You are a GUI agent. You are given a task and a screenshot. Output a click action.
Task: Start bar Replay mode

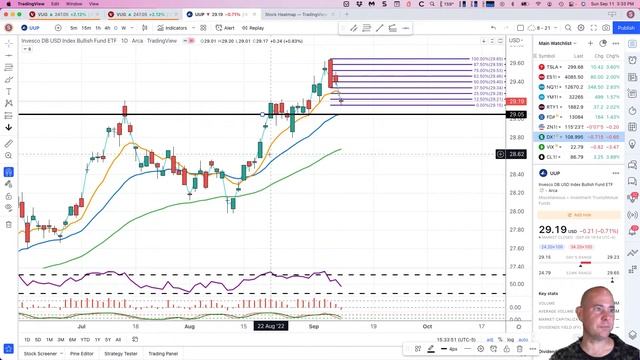tap(253, 28)
